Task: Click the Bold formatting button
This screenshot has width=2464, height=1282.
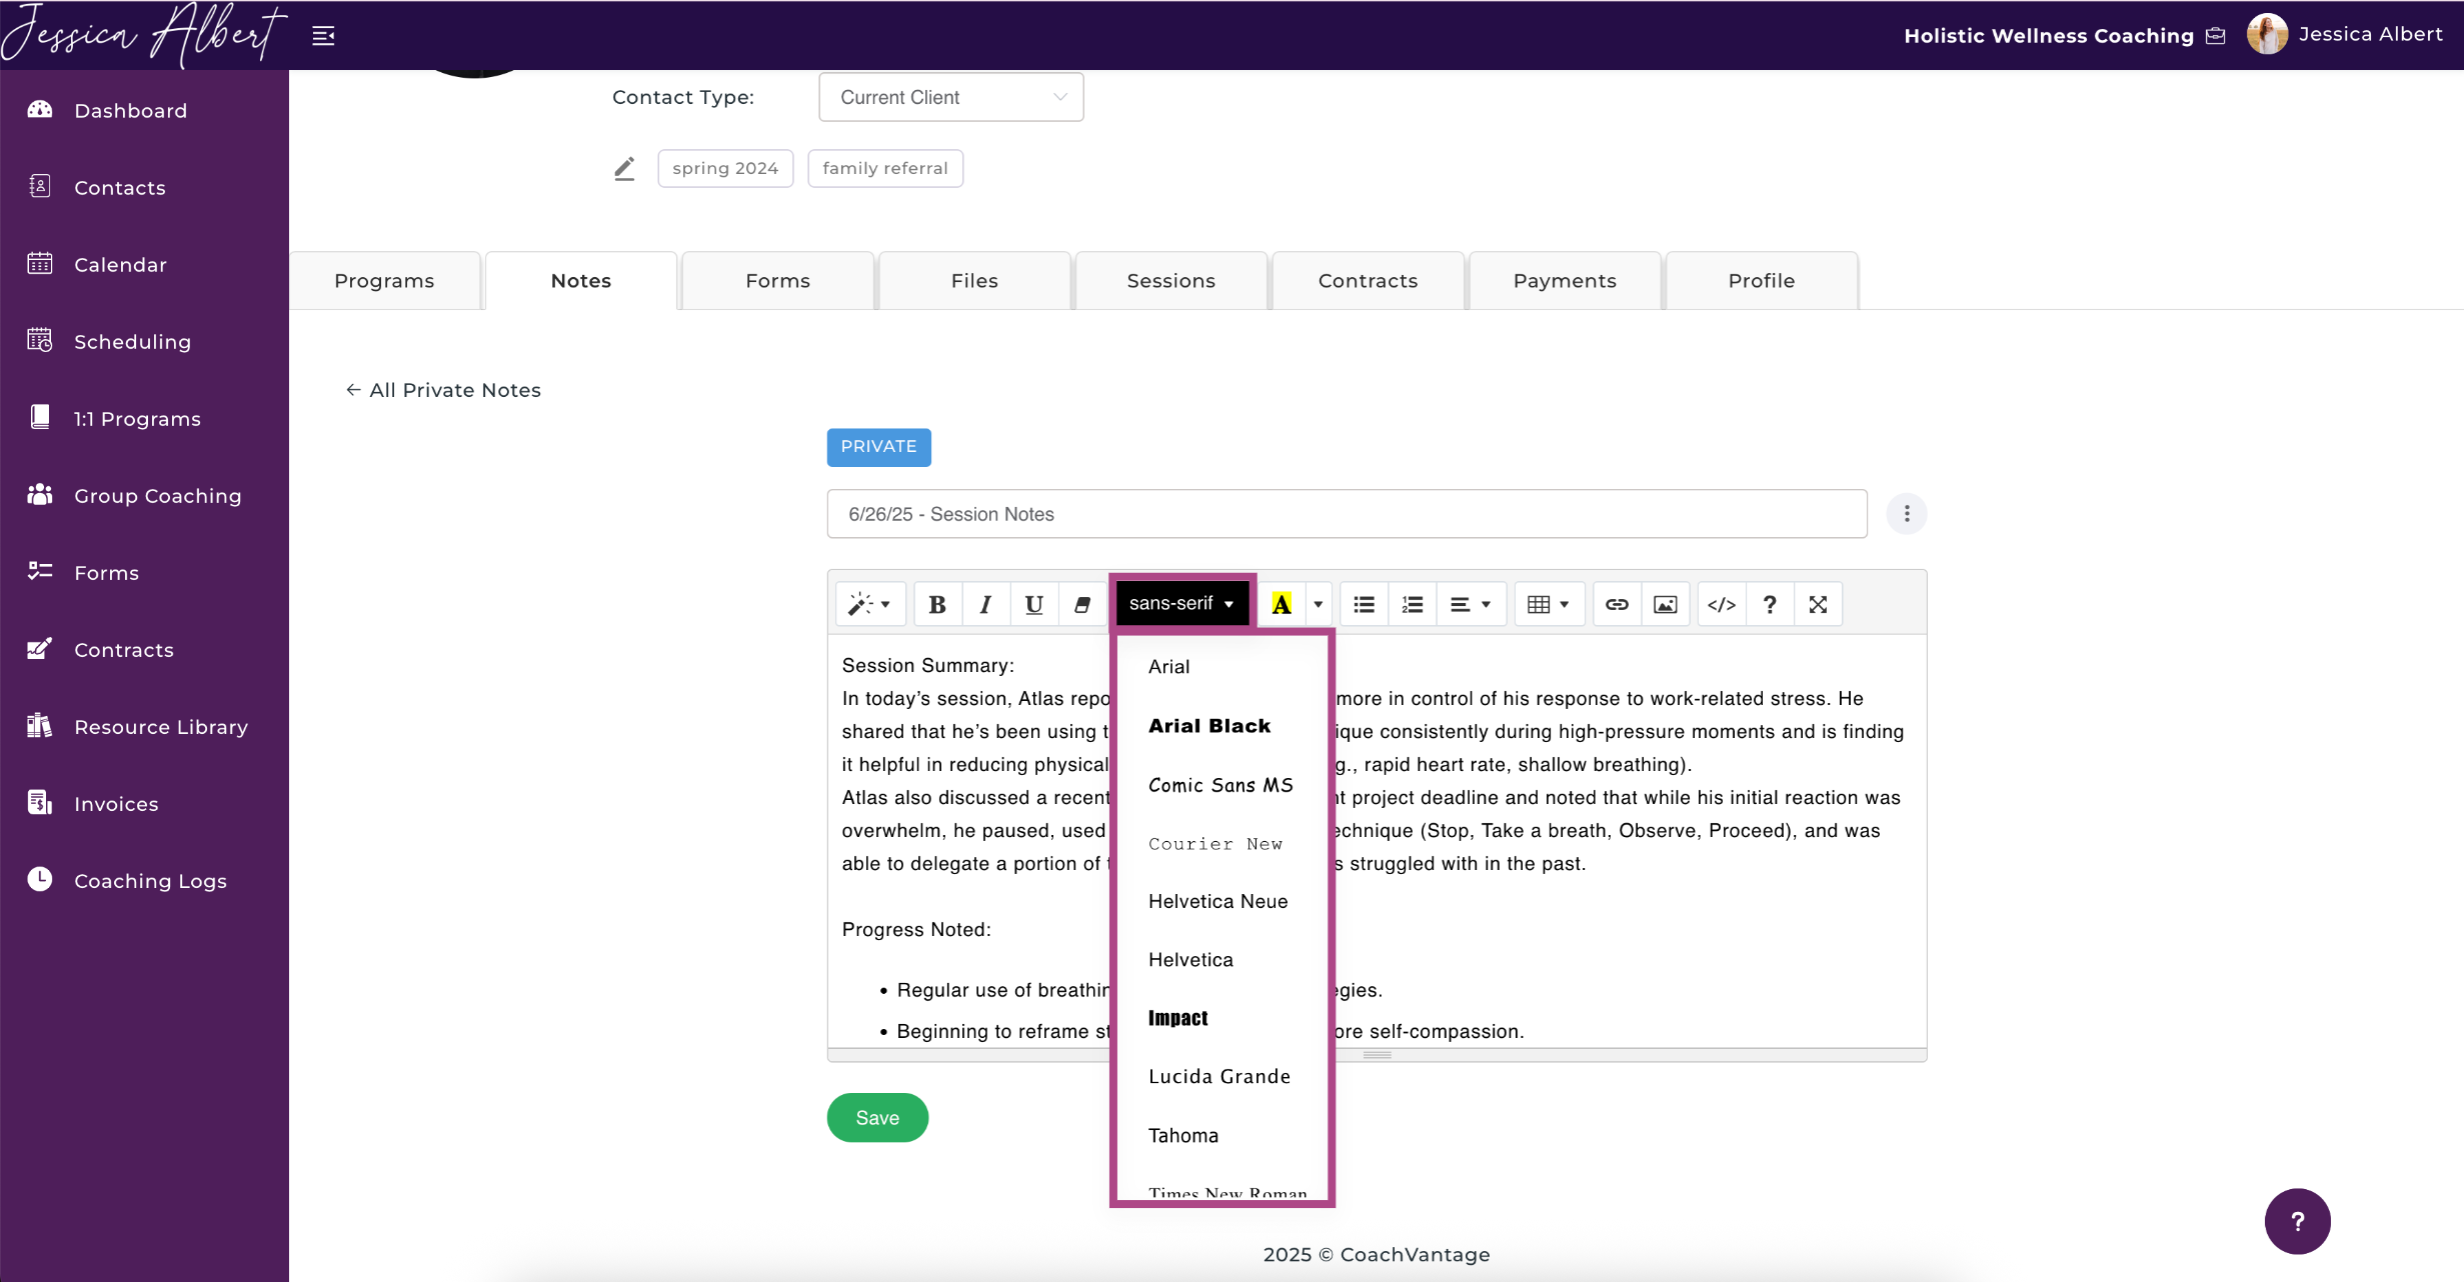Action: click(x=937, y=604)
